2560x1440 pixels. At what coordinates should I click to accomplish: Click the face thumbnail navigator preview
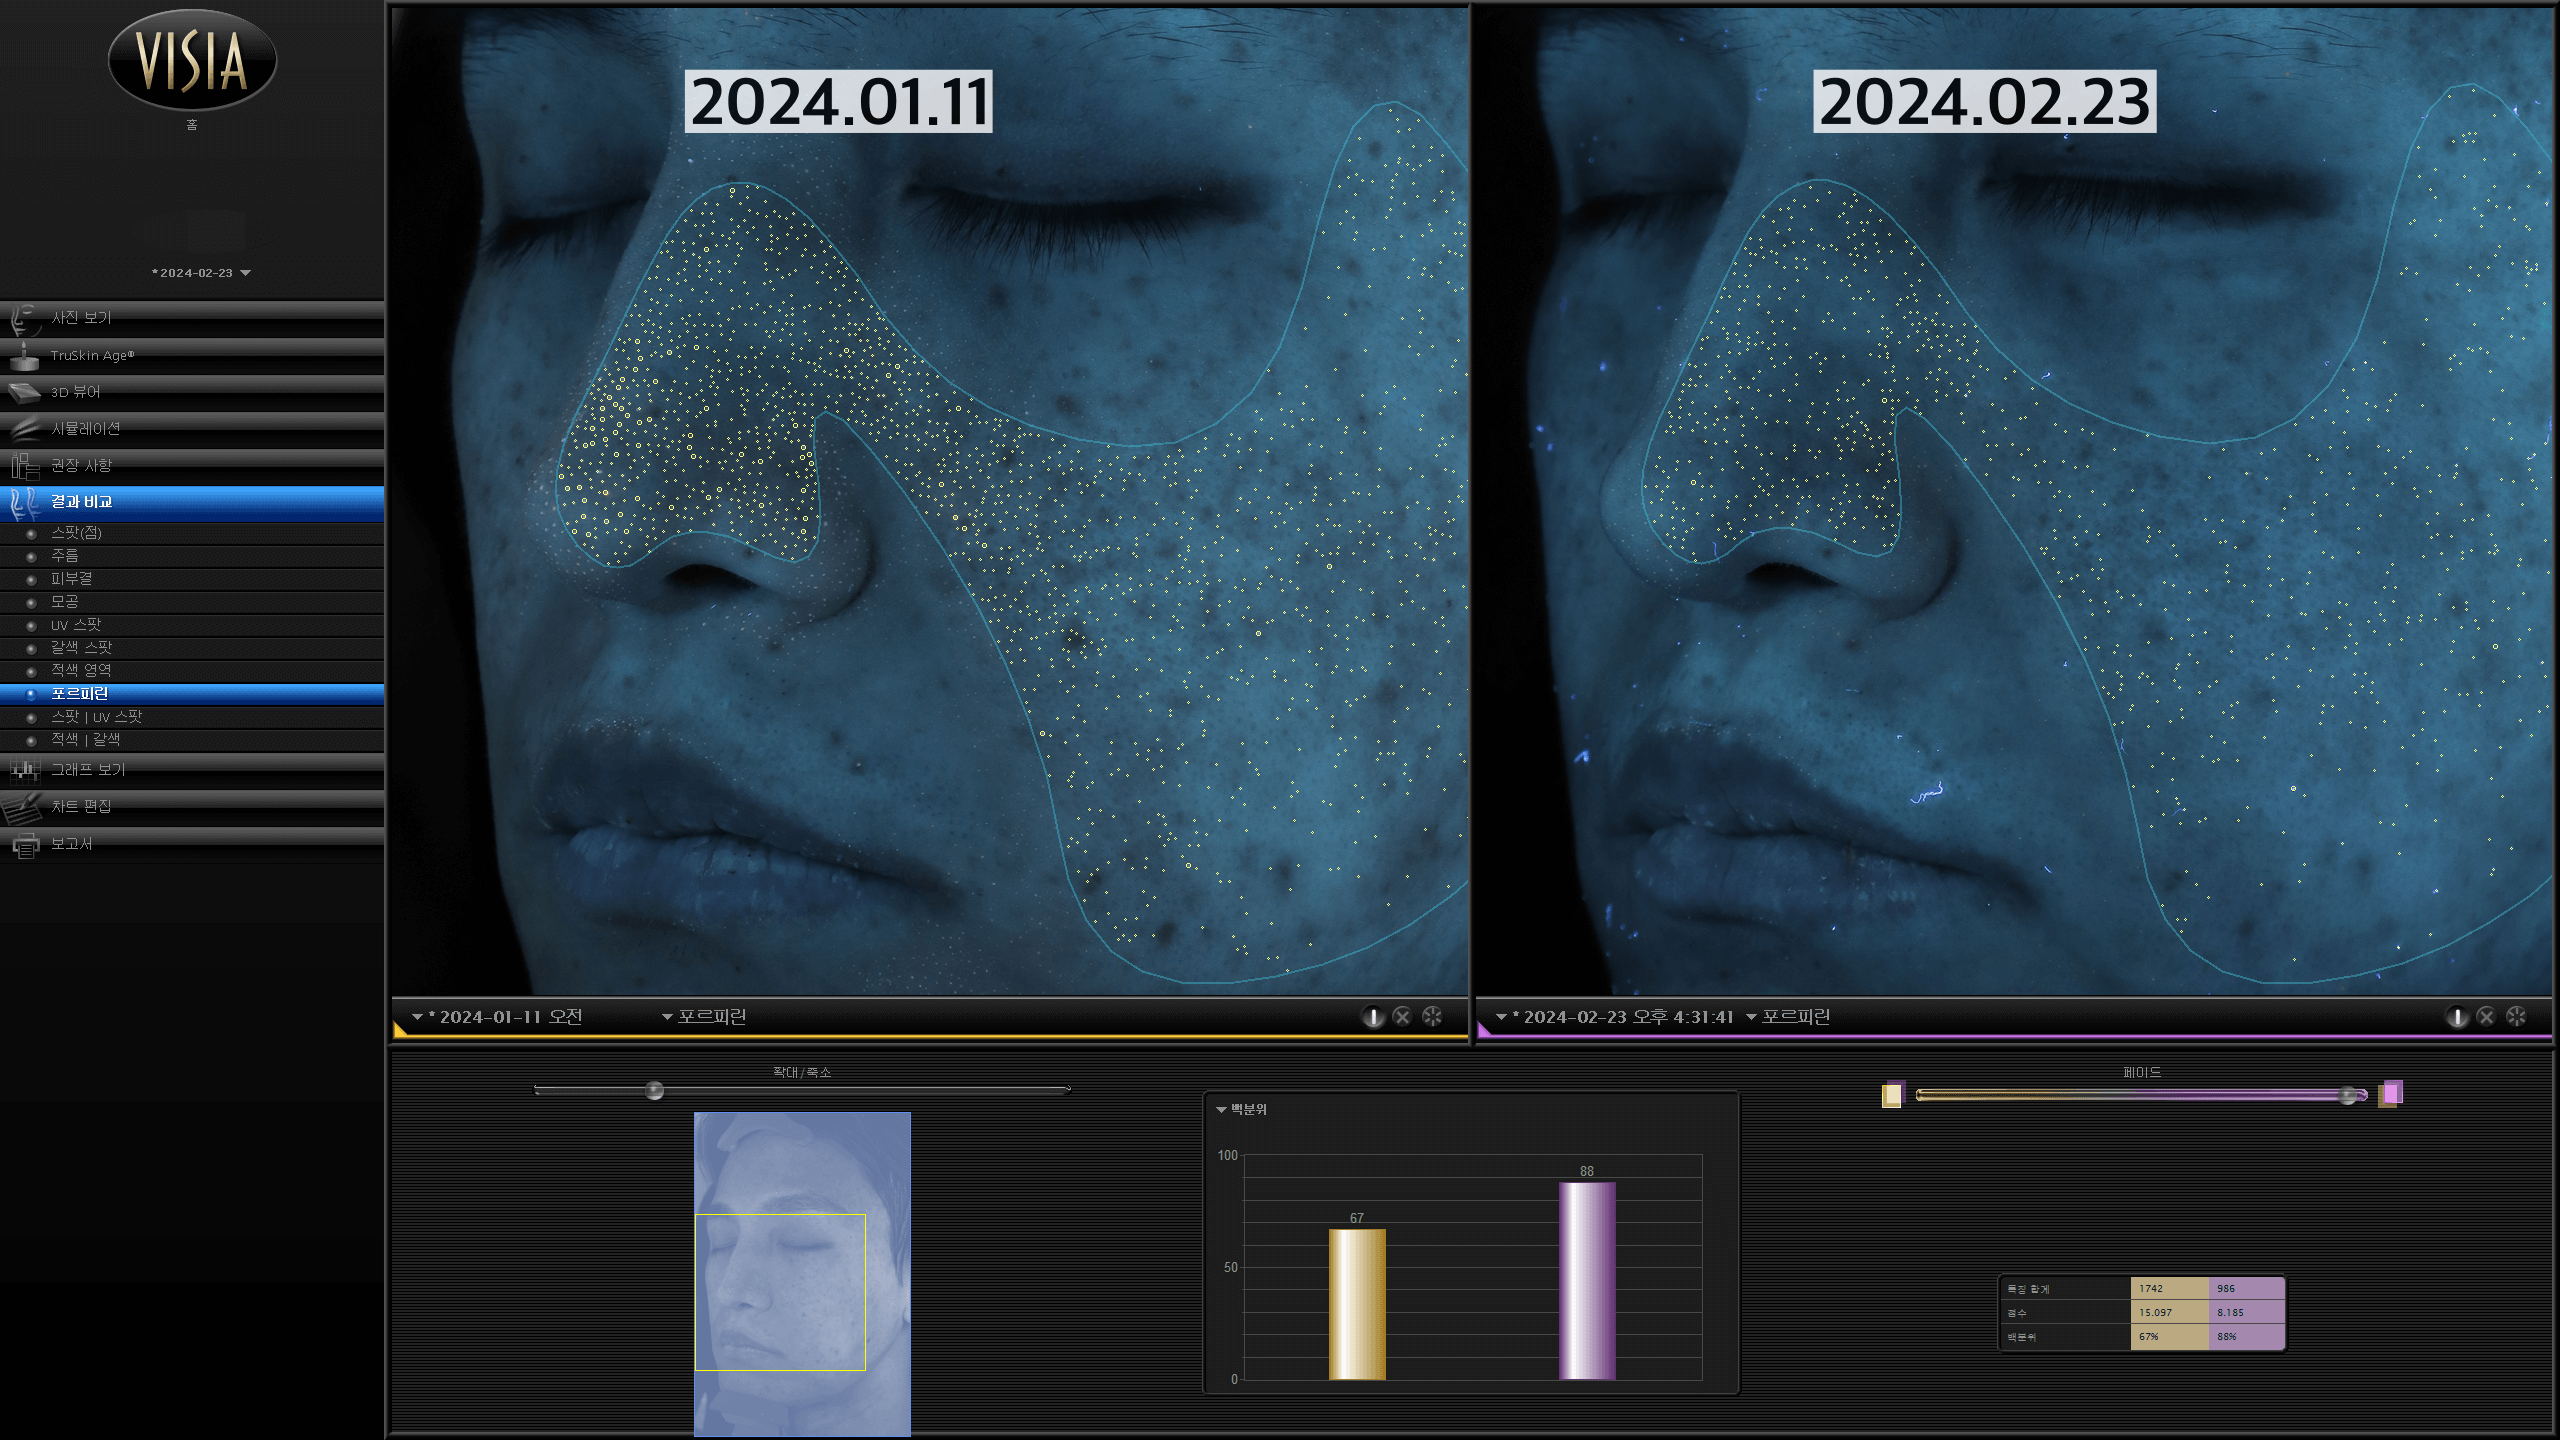[802, 1274]
